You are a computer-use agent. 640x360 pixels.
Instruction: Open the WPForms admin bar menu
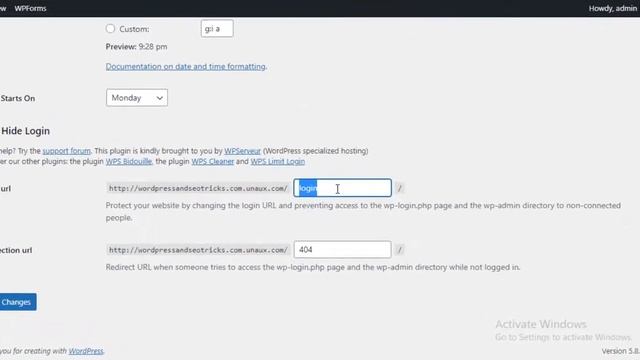click(30, 8)
